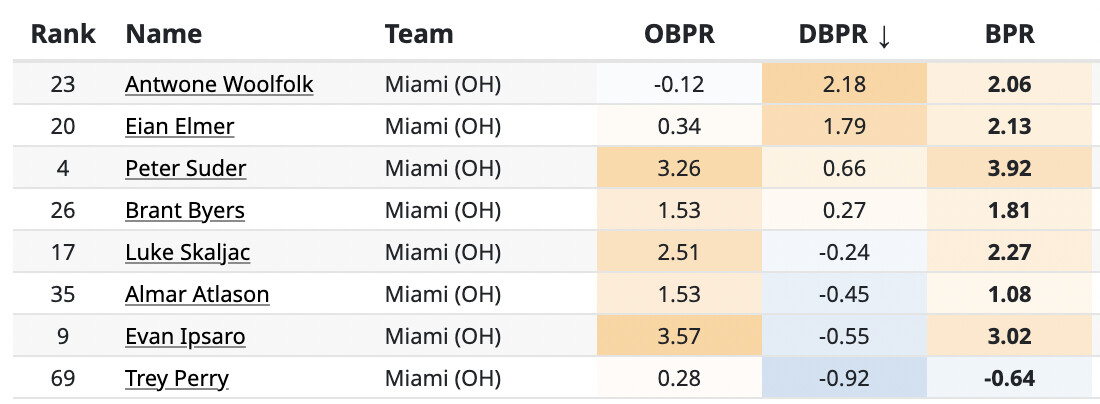Click the DBPR descending sort arrow

pos(883,36)
